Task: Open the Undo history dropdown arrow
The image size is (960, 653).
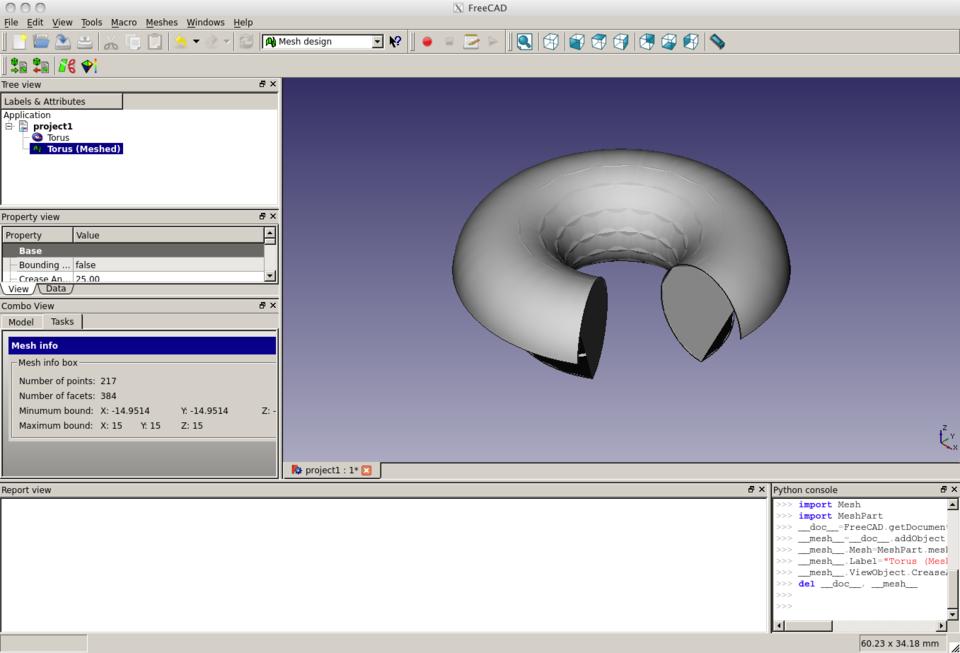Action: point(196,41)
